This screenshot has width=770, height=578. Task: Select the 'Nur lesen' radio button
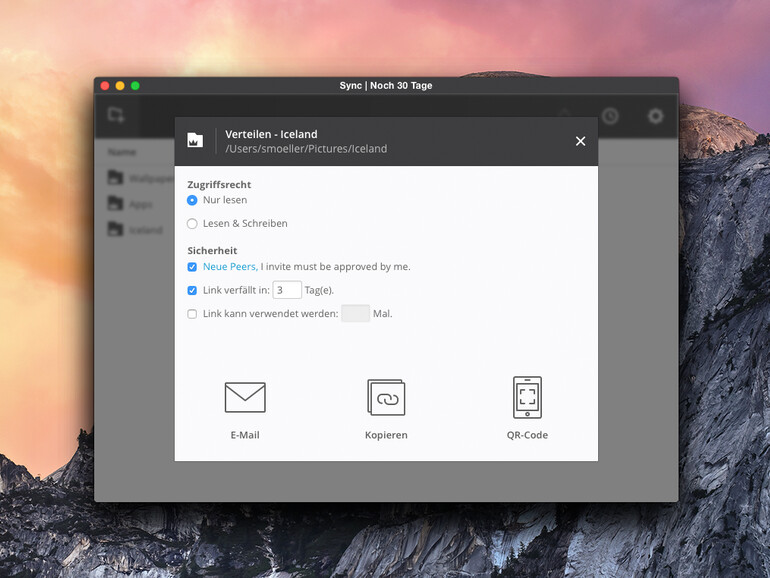[x=193, y=200]
